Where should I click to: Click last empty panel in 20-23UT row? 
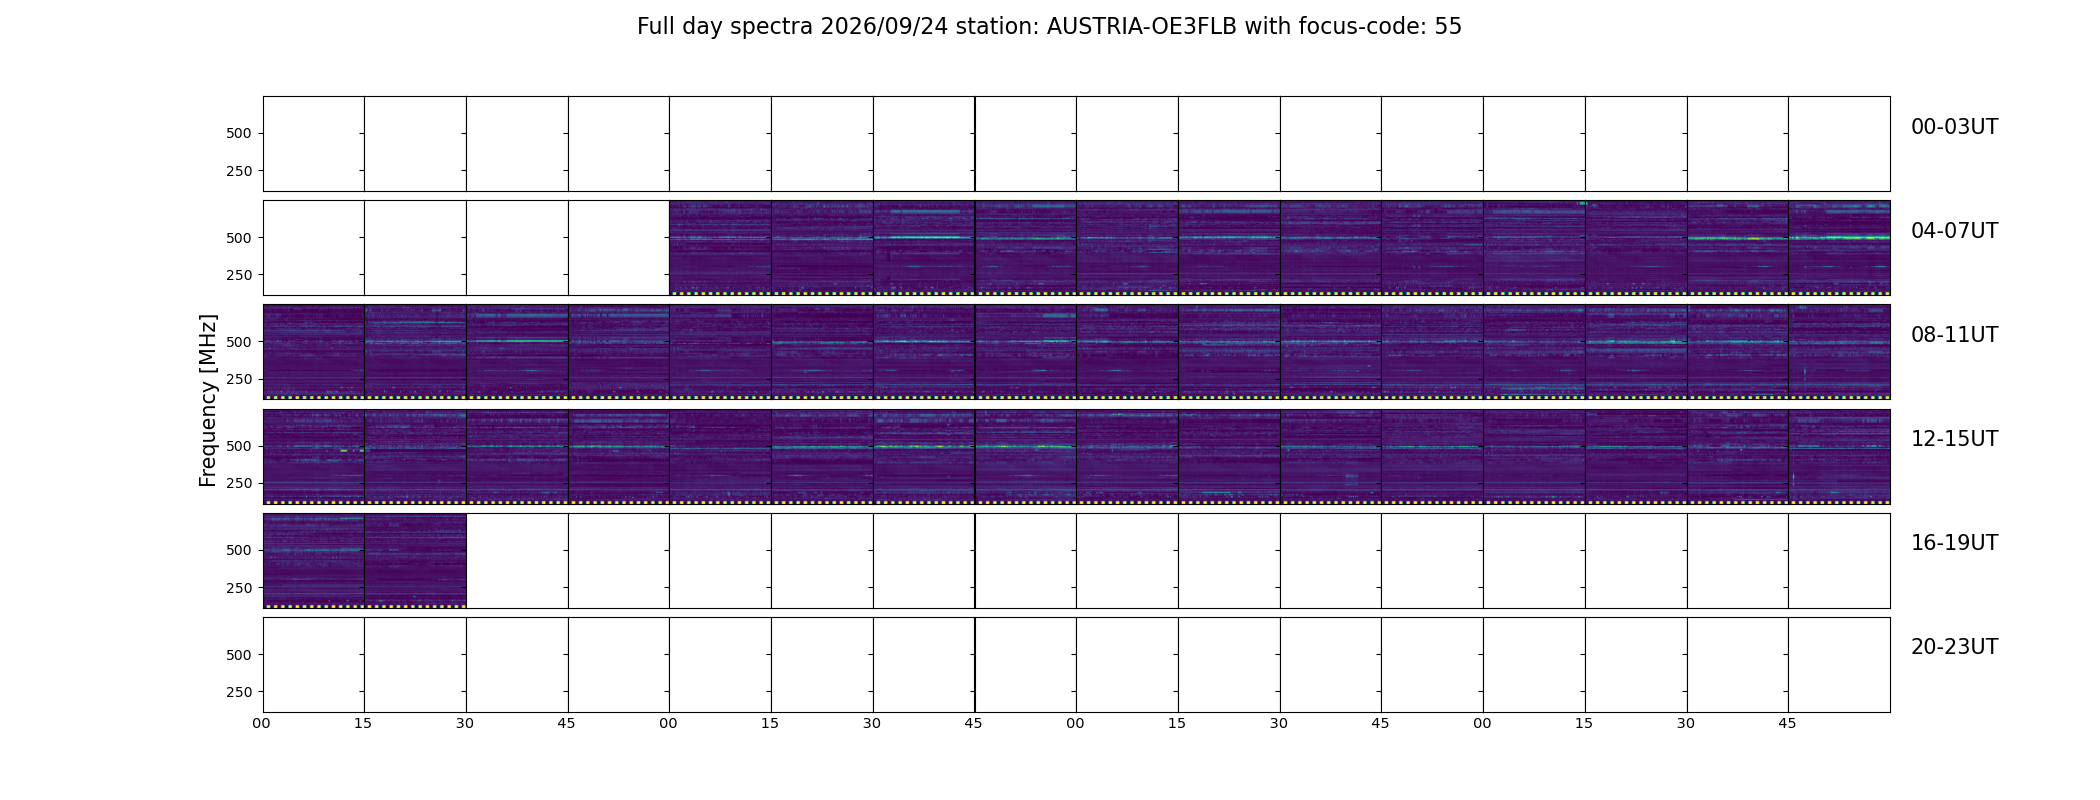1839,665
